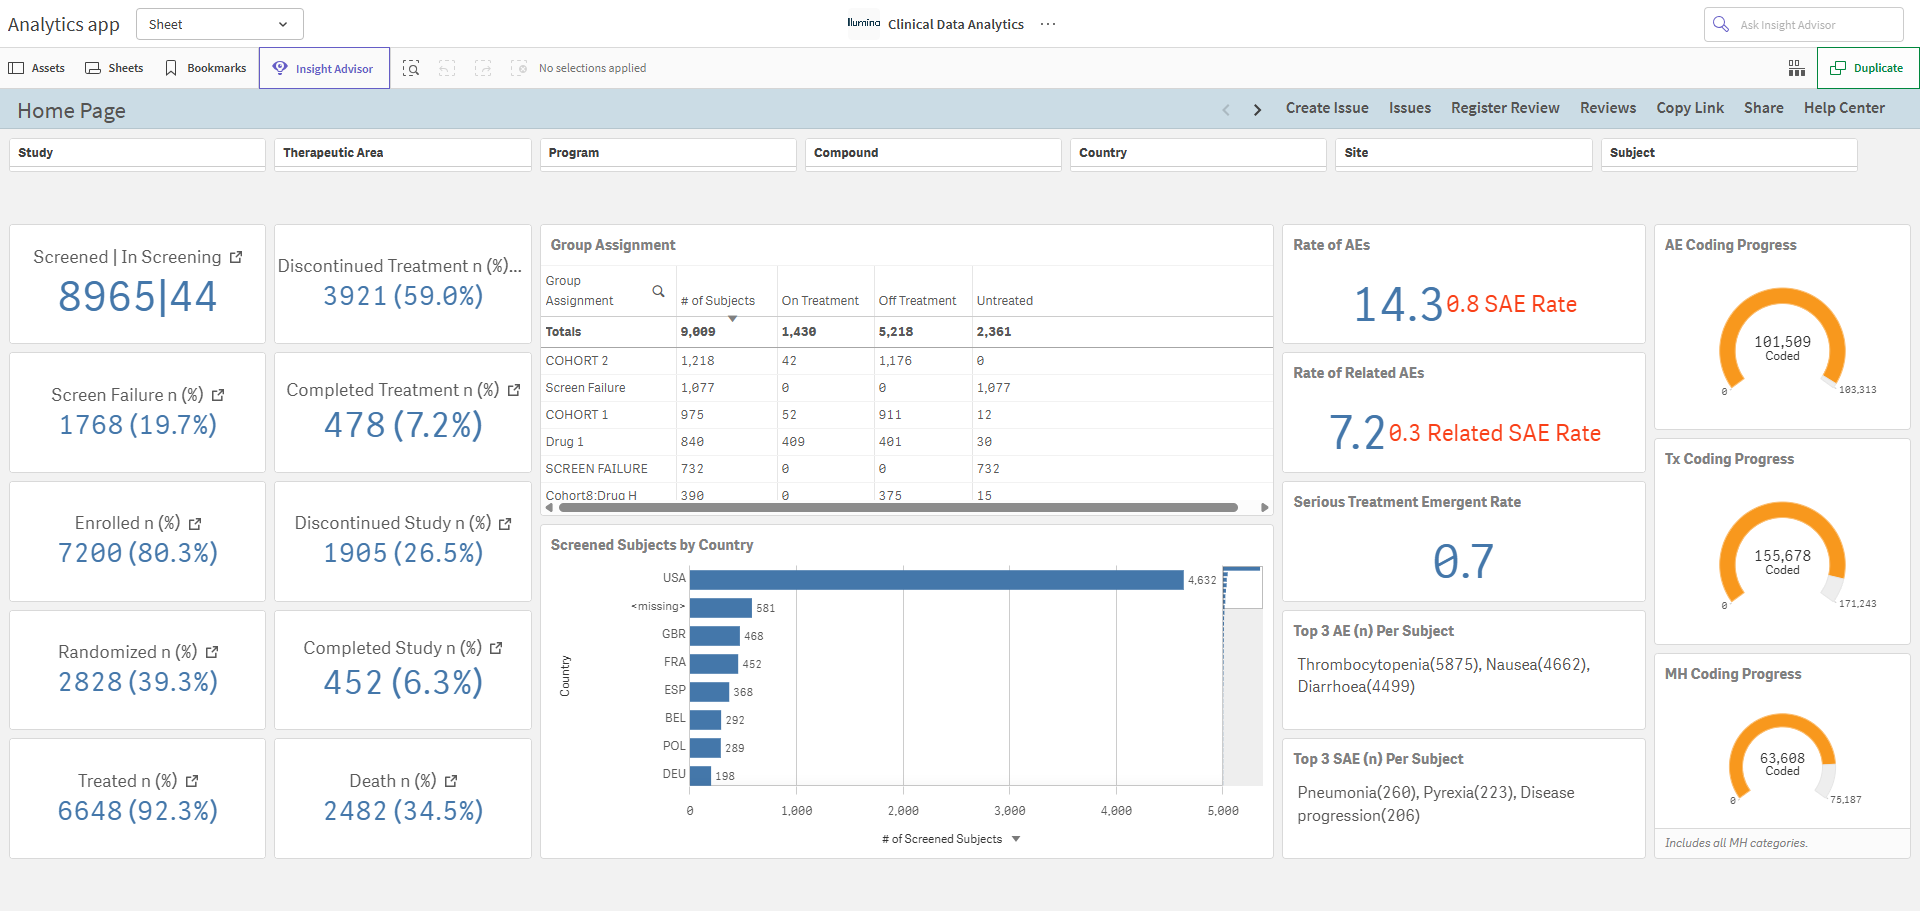Open the Enrolled external link icon
Screen dimensions: 1920x911
coord(195,523)
